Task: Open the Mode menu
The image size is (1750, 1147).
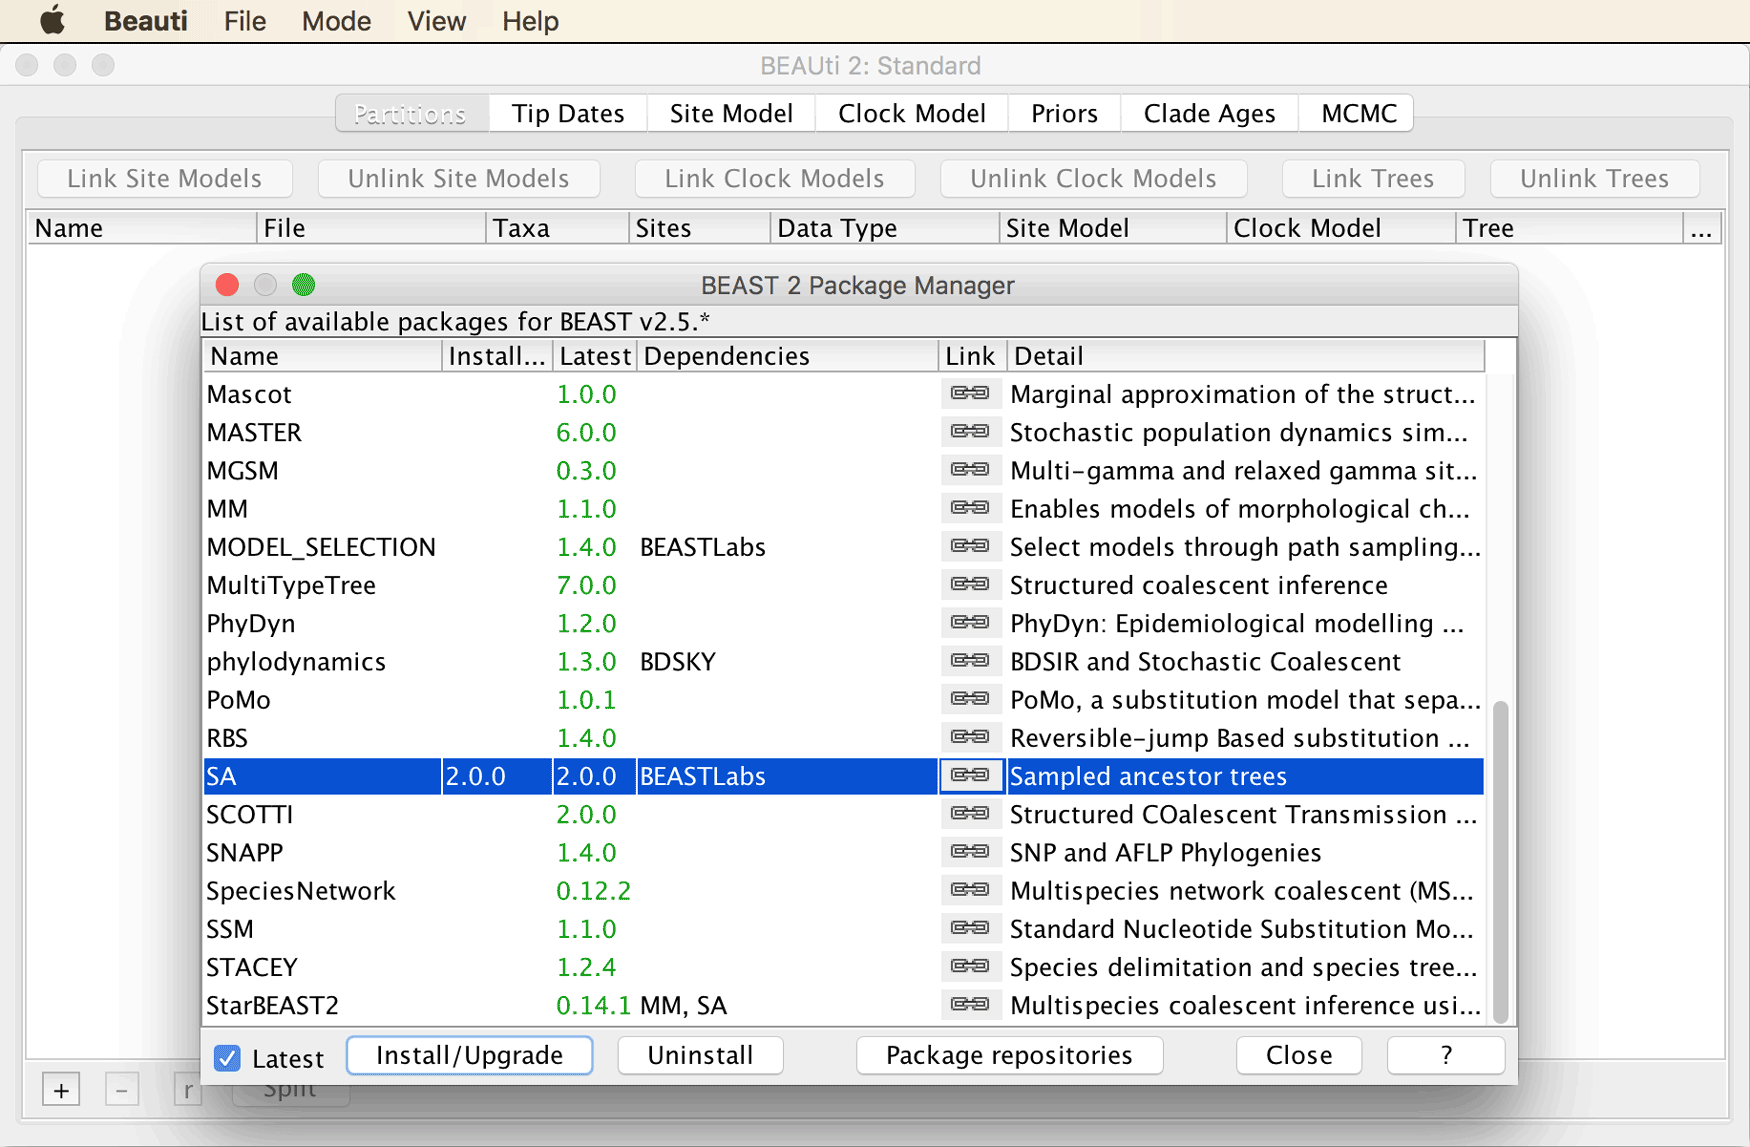Action: (336, 21)
